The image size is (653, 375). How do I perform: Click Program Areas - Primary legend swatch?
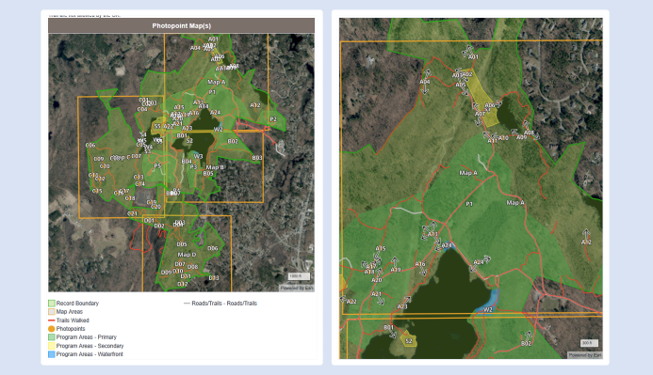pos(51,337)
